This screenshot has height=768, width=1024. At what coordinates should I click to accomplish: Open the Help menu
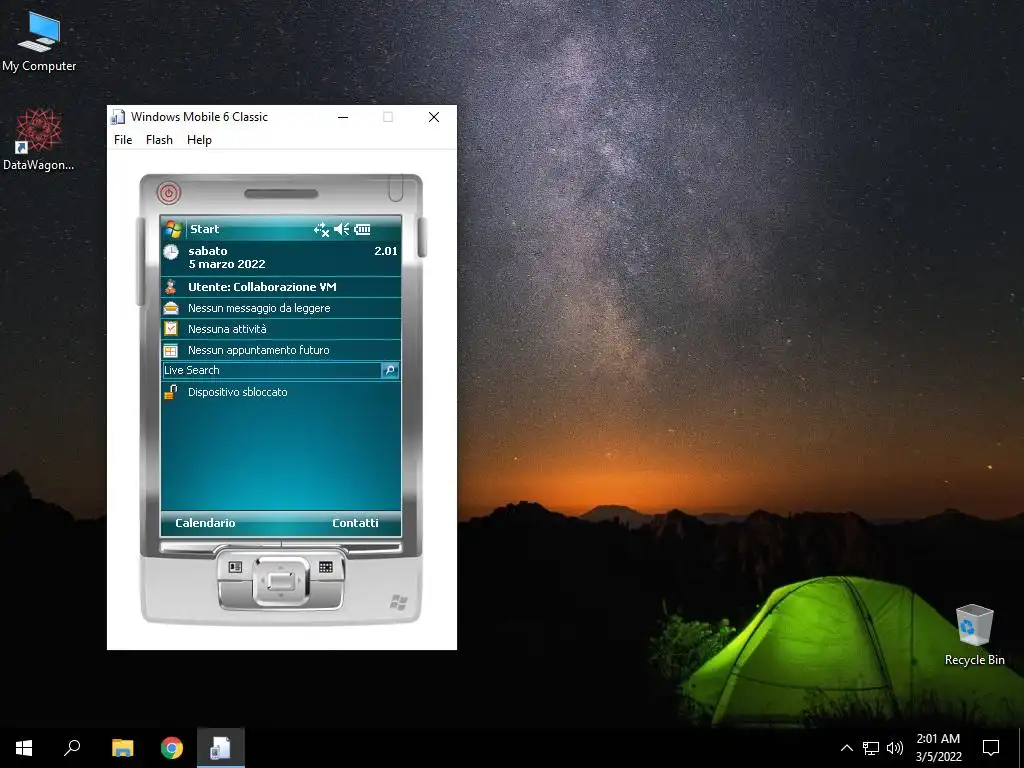coord(199,140)
